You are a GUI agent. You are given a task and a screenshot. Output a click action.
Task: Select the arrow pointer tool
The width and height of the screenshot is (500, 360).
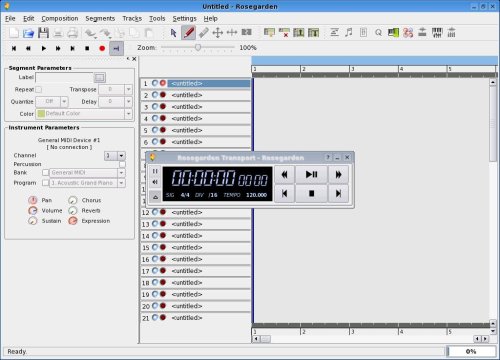pos(173,33)
